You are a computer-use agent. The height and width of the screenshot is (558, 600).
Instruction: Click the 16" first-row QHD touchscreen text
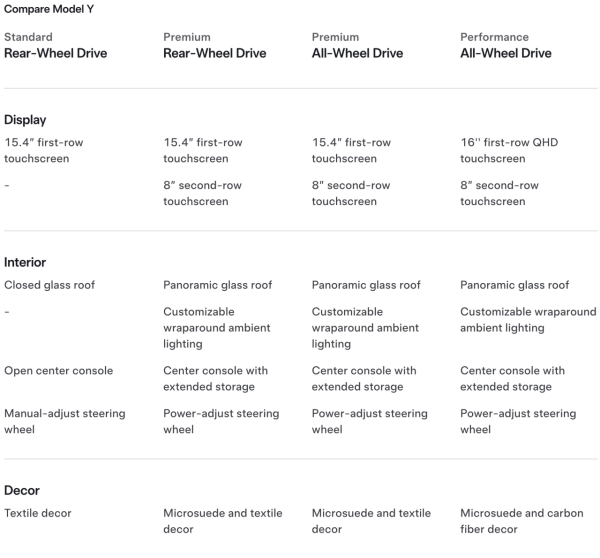pos(508,150)
